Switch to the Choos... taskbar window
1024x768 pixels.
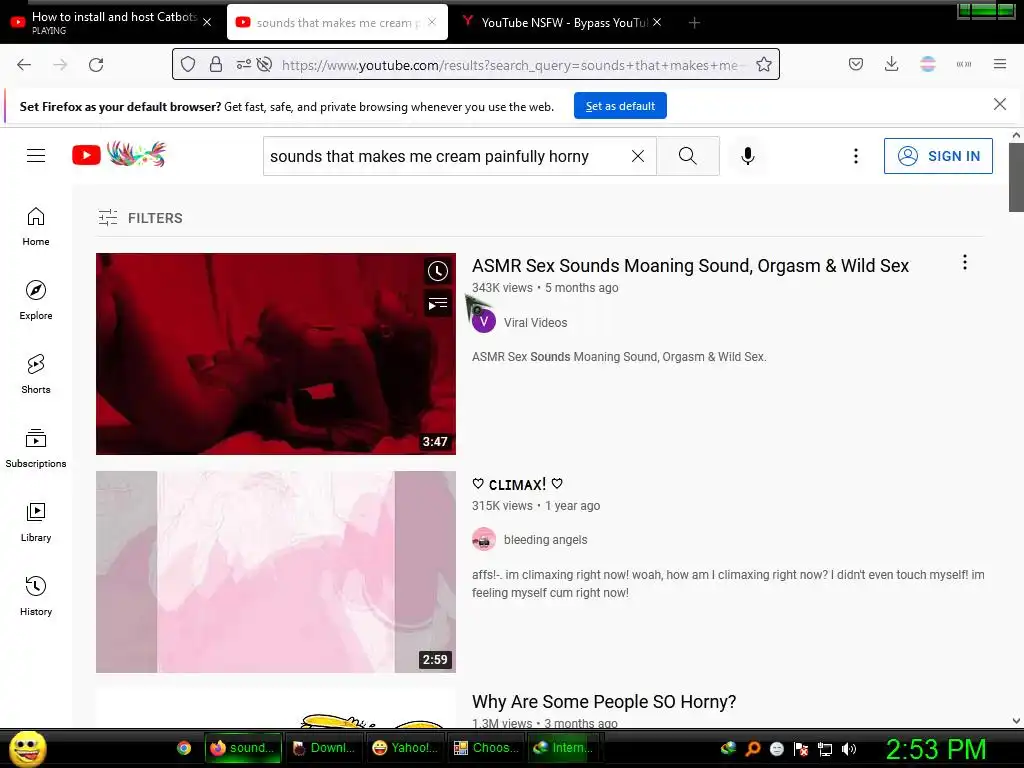click(x=487, y=748)
